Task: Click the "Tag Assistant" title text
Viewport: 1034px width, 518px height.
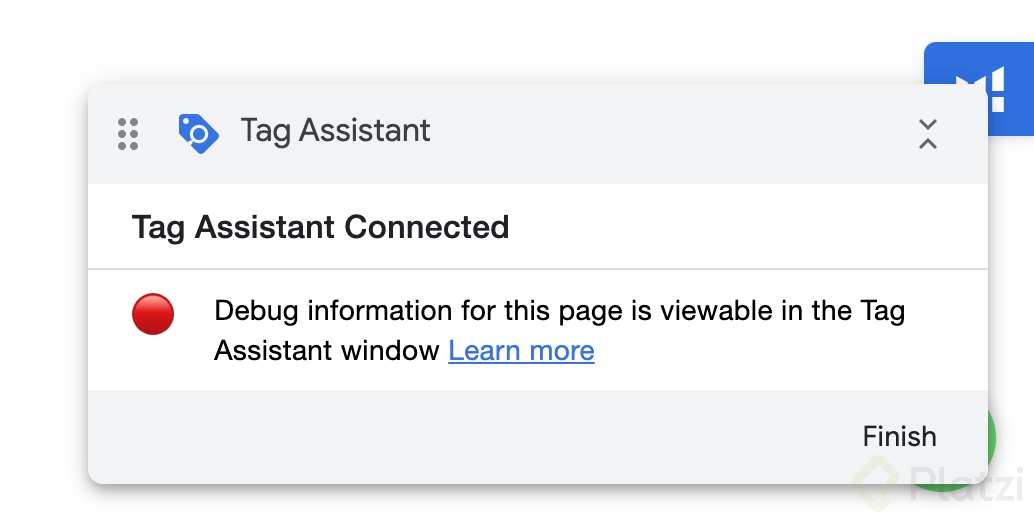Action: coord(335,131)
